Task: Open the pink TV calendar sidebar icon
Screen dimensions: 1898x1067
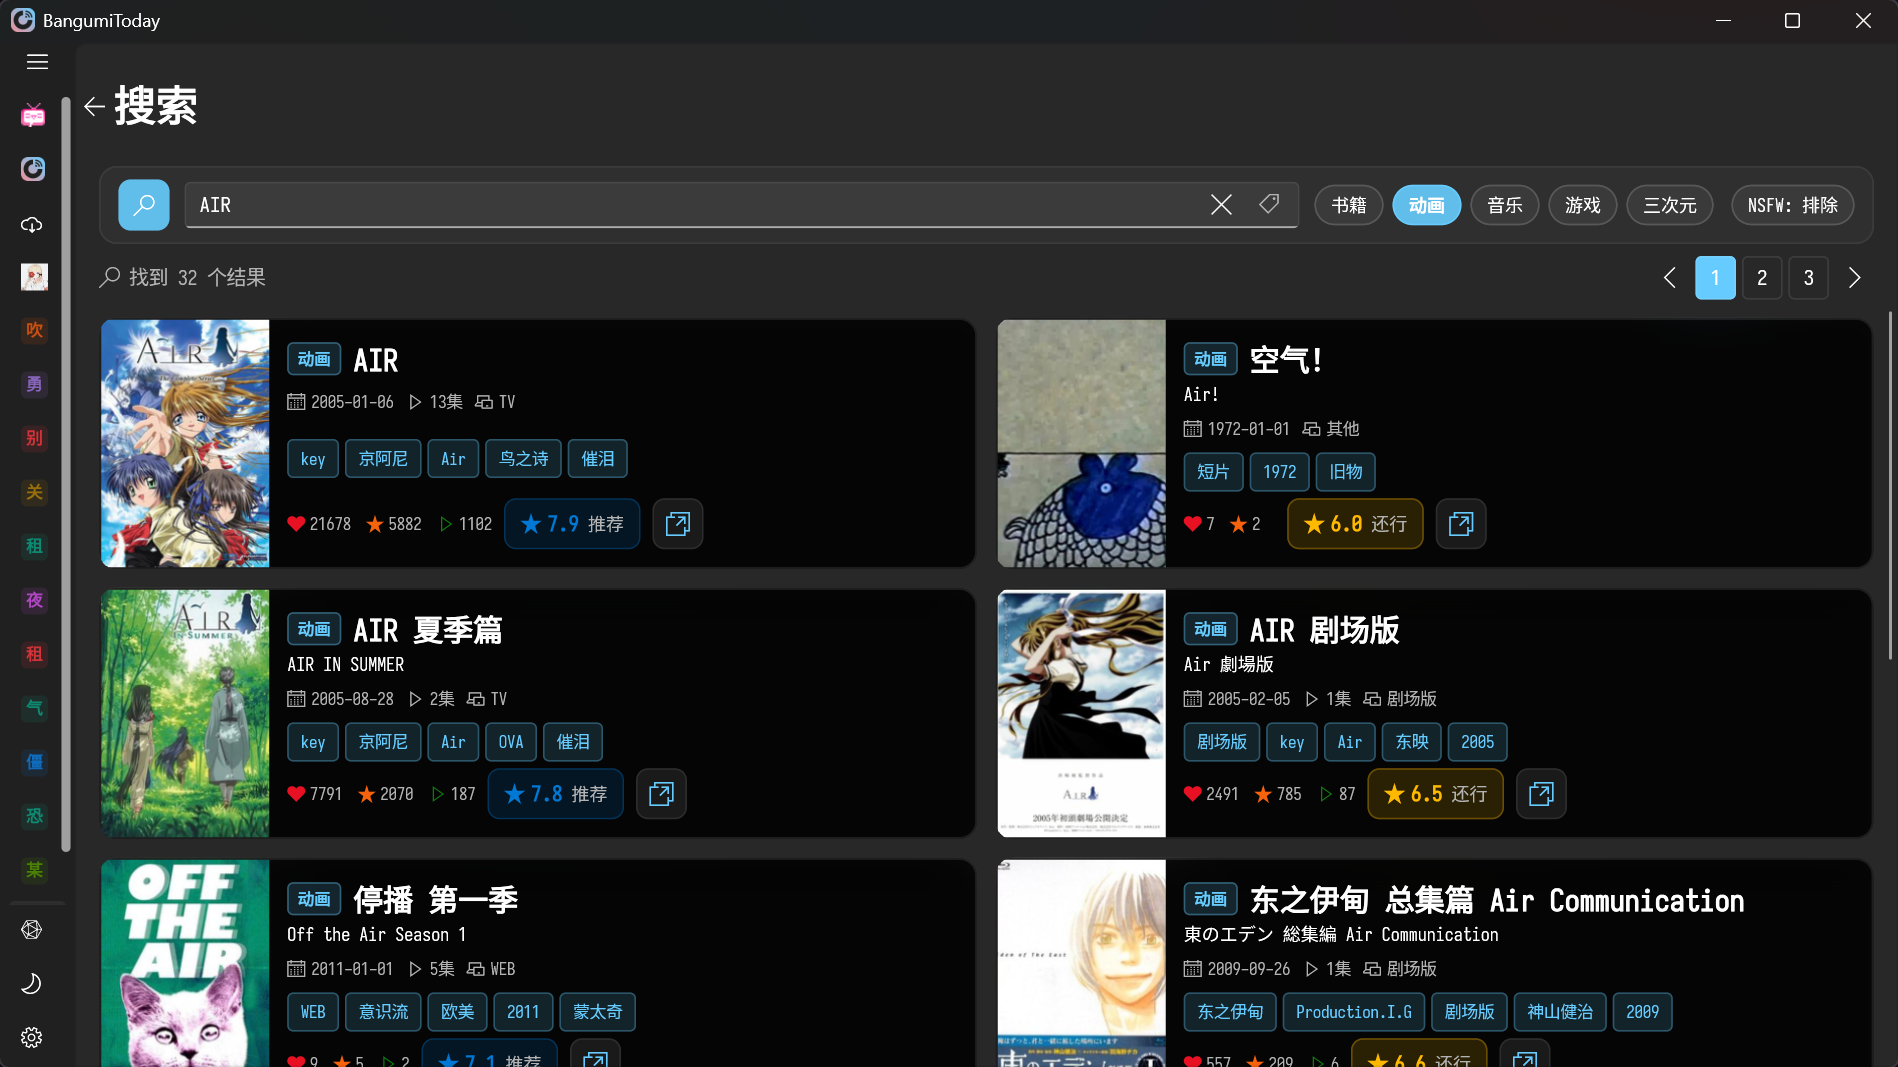Action: pyautogui.click(x=33, y=115)
